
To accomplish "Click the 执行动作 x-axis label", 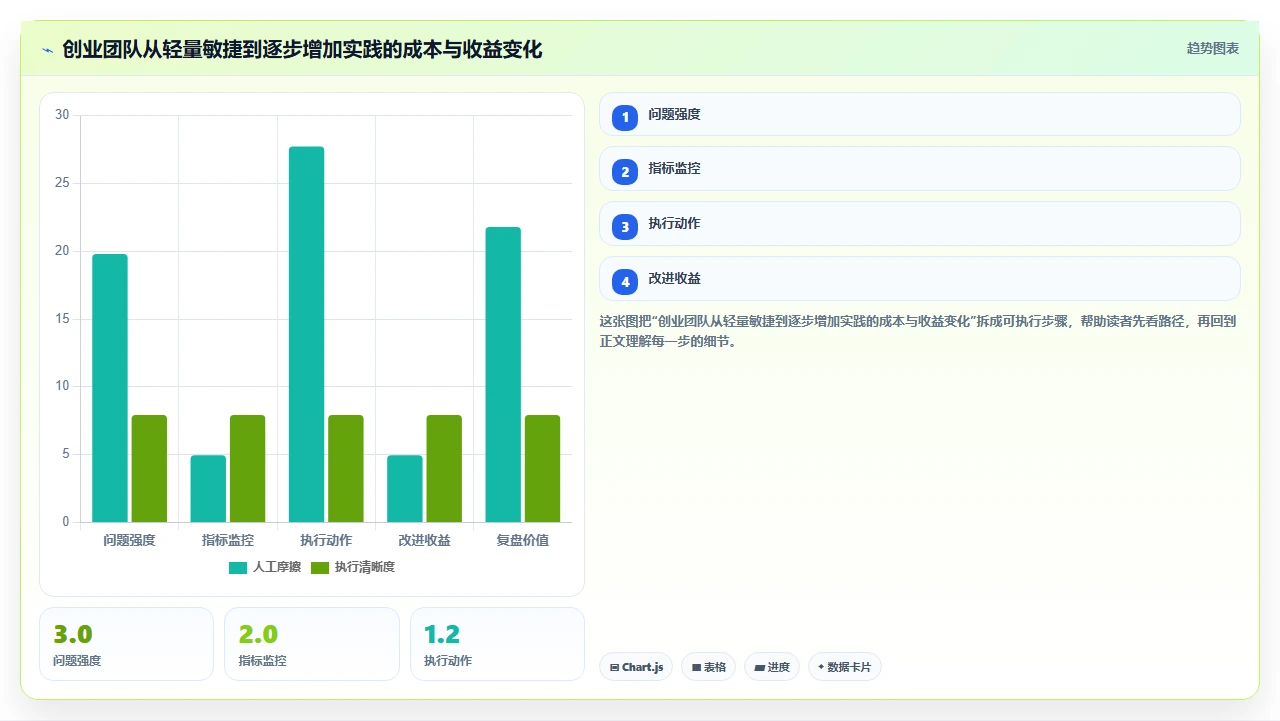I will pos(326,540).
